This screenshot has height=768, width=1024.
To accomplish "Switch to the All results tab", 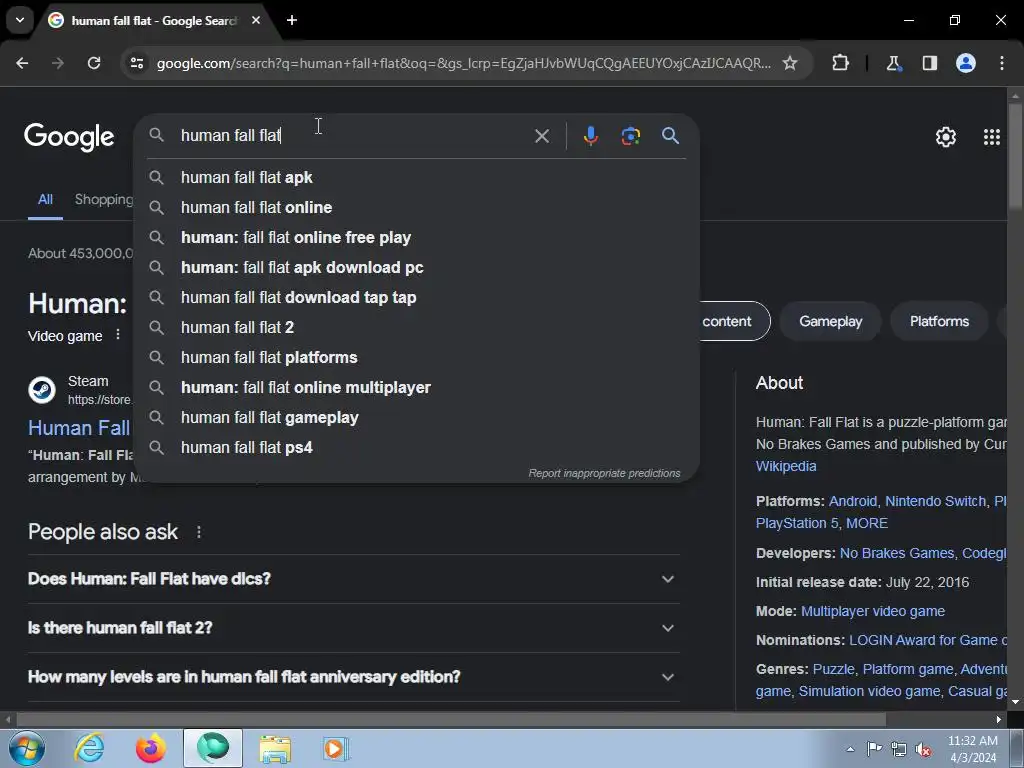I will tap(45, 200).
